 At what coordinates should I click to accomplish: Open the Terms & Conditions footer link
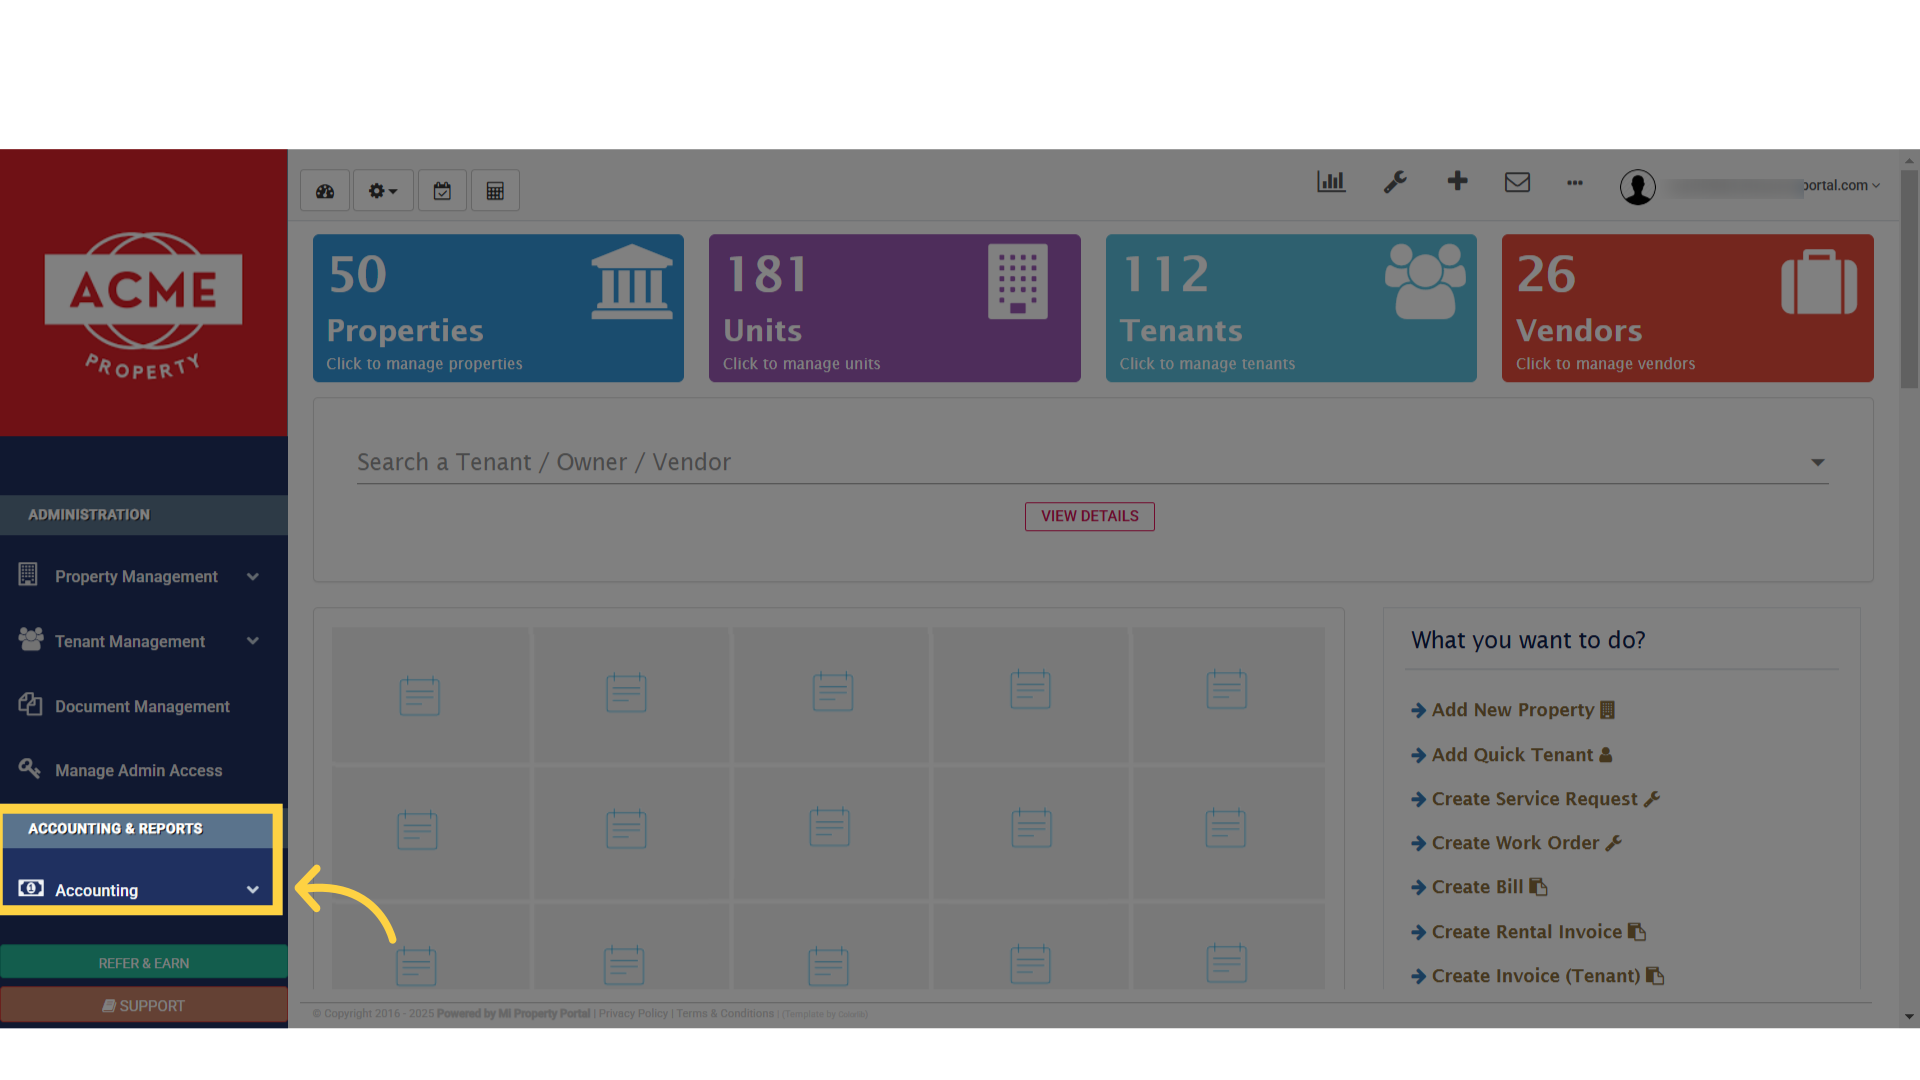pyautogui.click(x=725, y=1014)
